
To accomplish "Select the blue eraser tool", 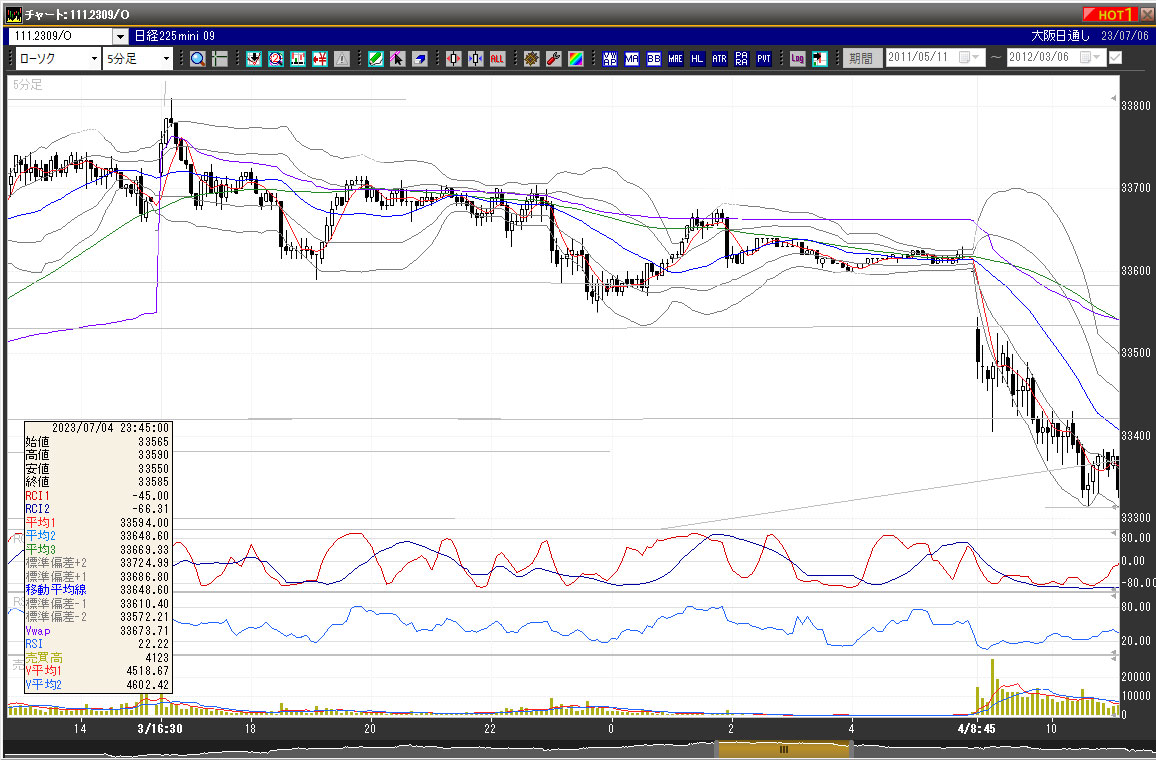I will coord(420,59).
